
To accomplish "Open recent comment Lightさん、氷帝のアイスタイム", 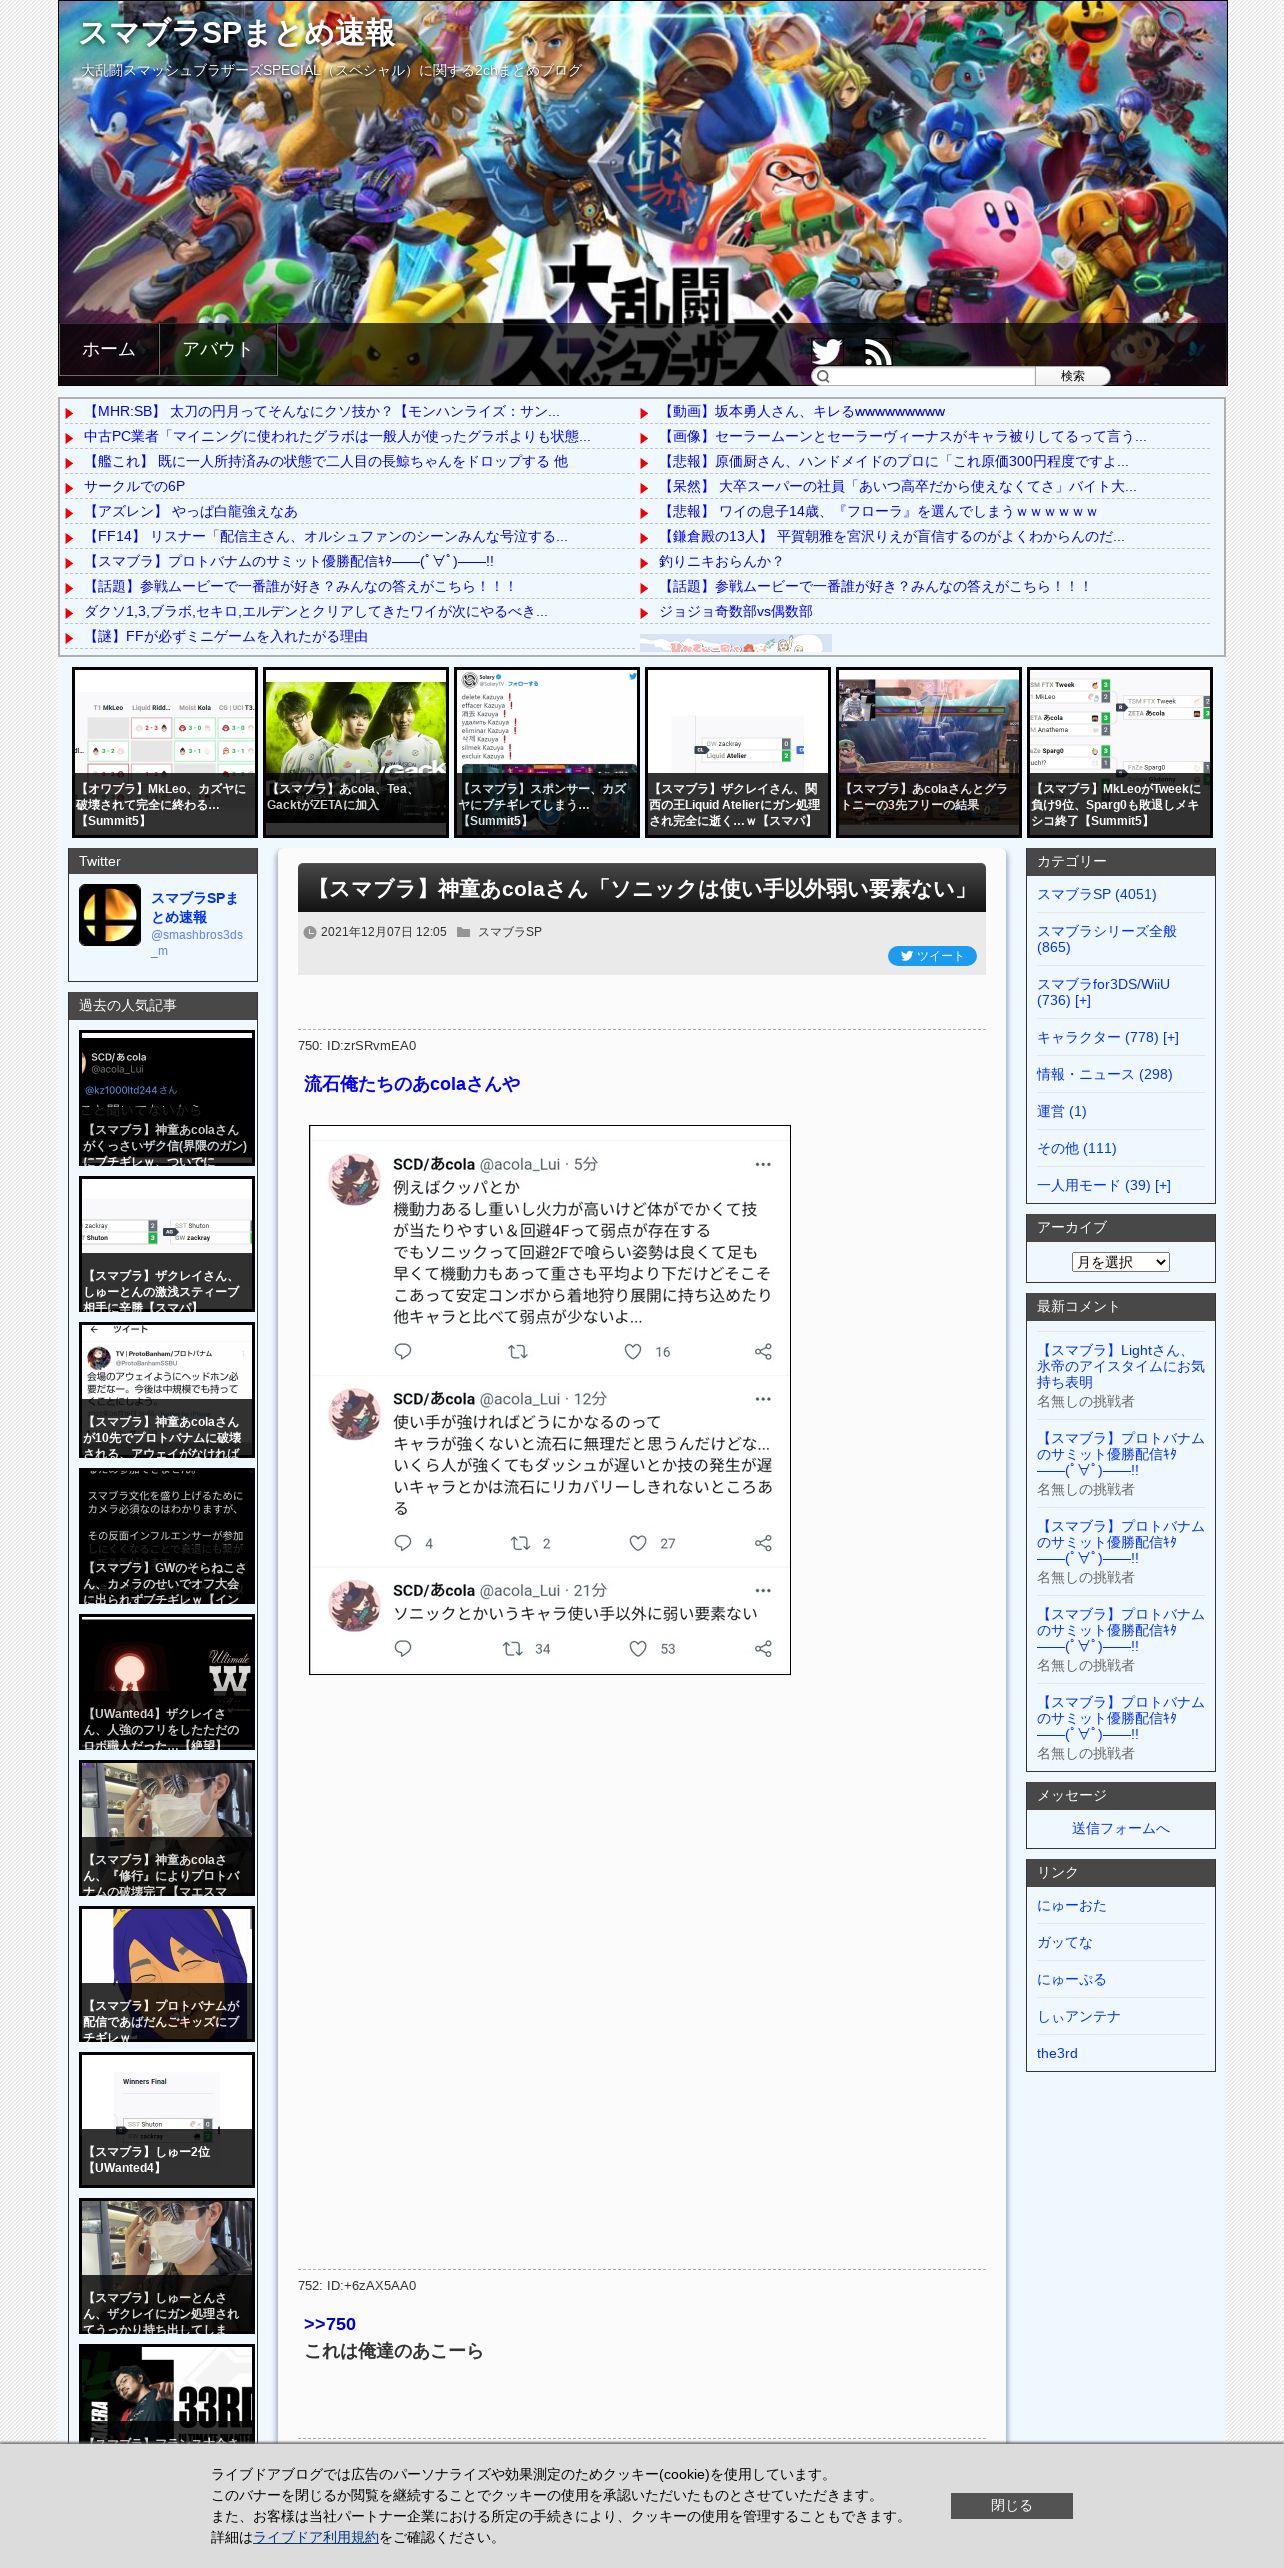I will coord(1120,1366).
